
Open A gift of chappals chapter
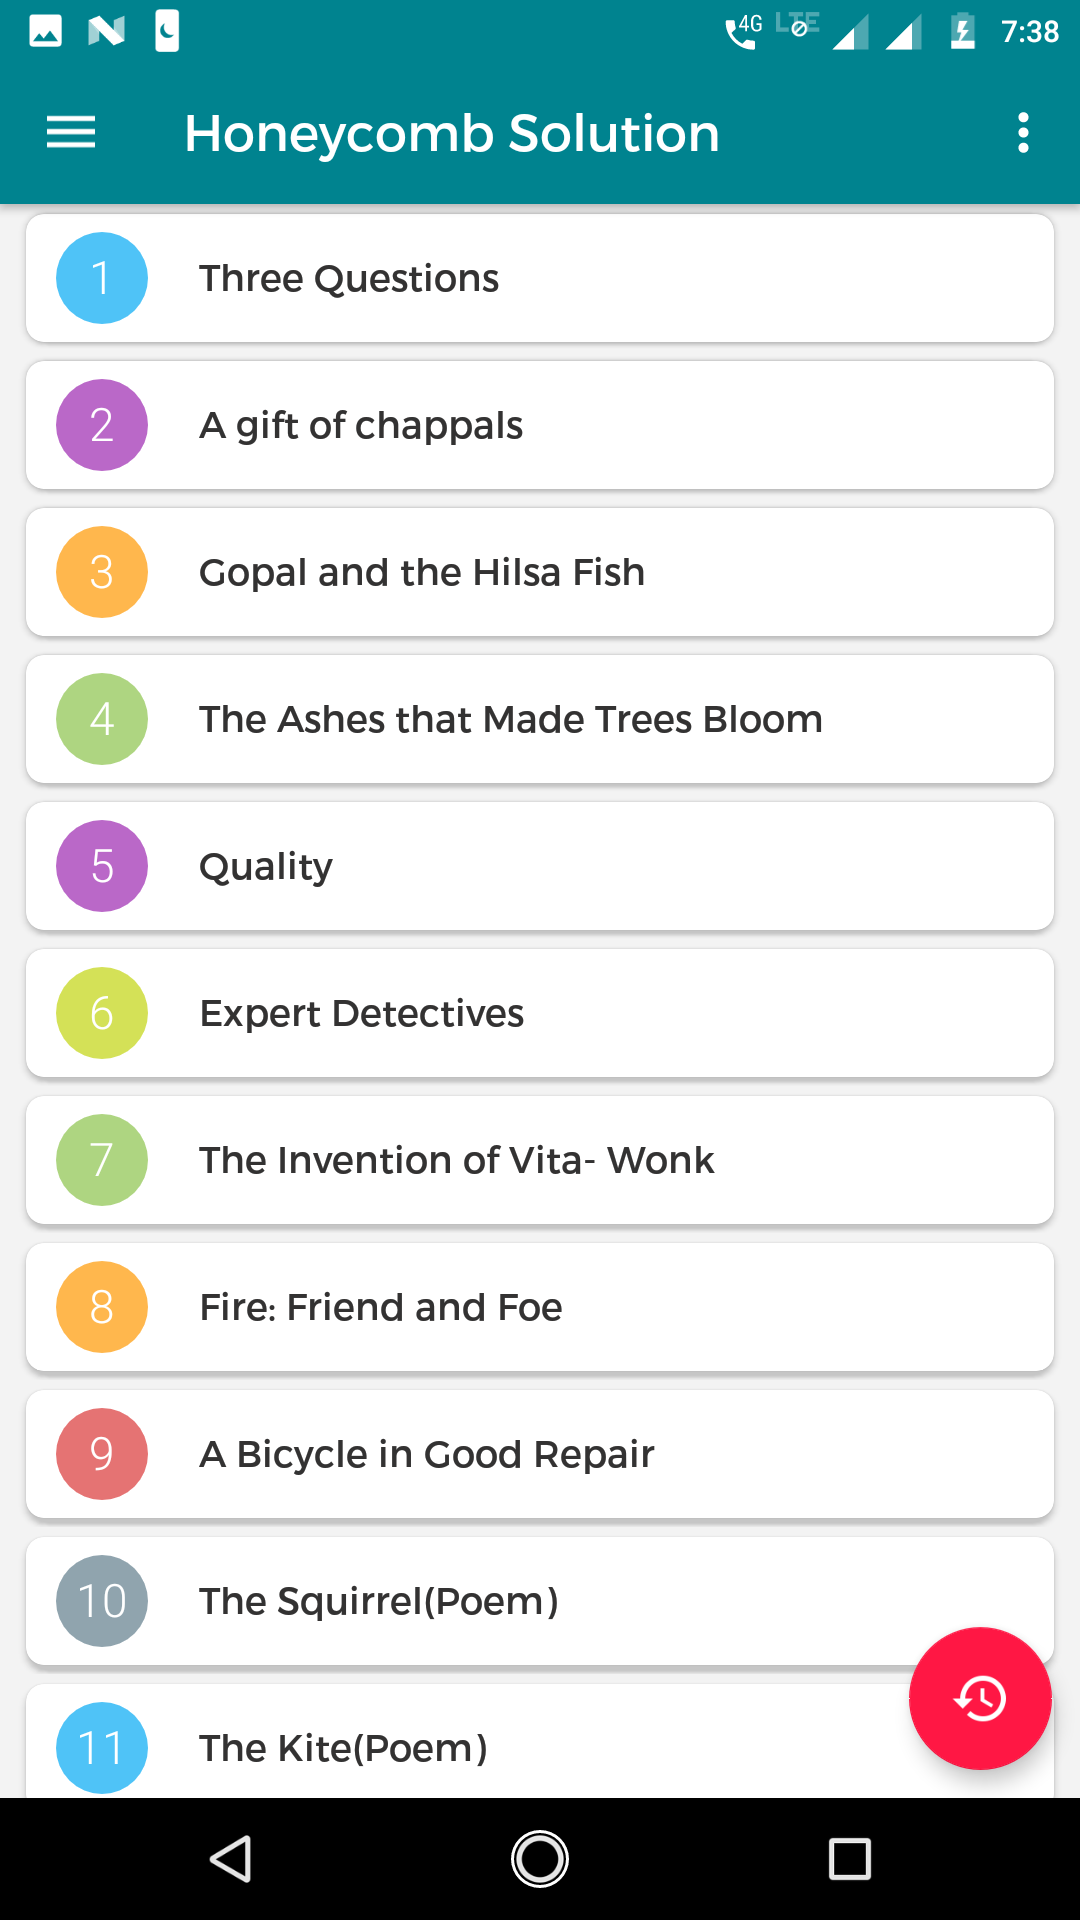click(540, 425)
